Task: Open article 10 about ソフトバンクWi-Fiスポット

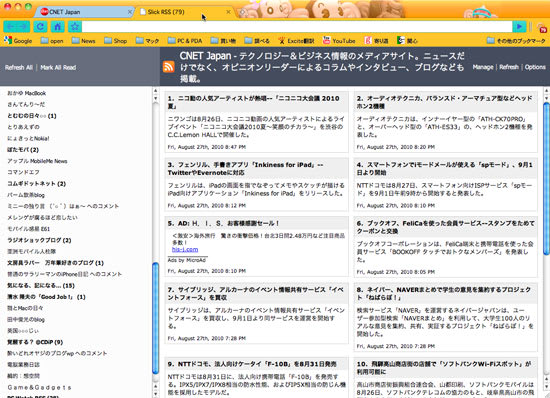Action: point(444,367)
